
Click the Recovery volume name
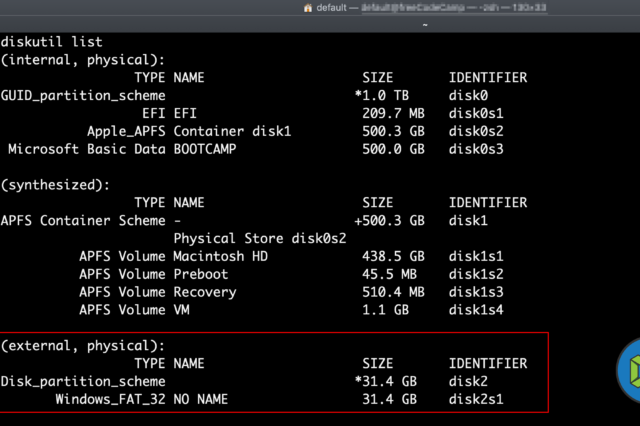(x=206, y=292)
